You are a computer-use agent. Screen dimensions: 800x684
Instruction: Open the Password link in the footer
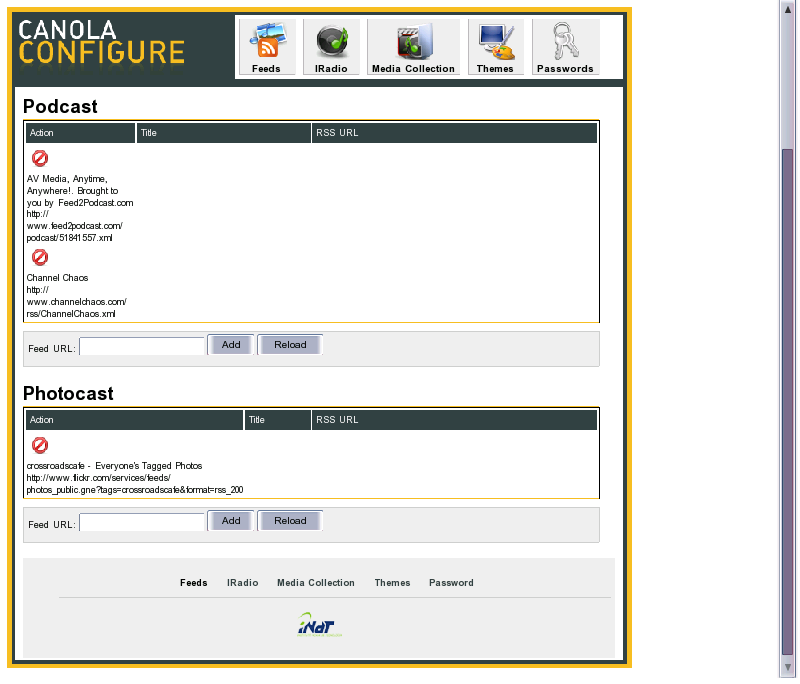point(451,582)
